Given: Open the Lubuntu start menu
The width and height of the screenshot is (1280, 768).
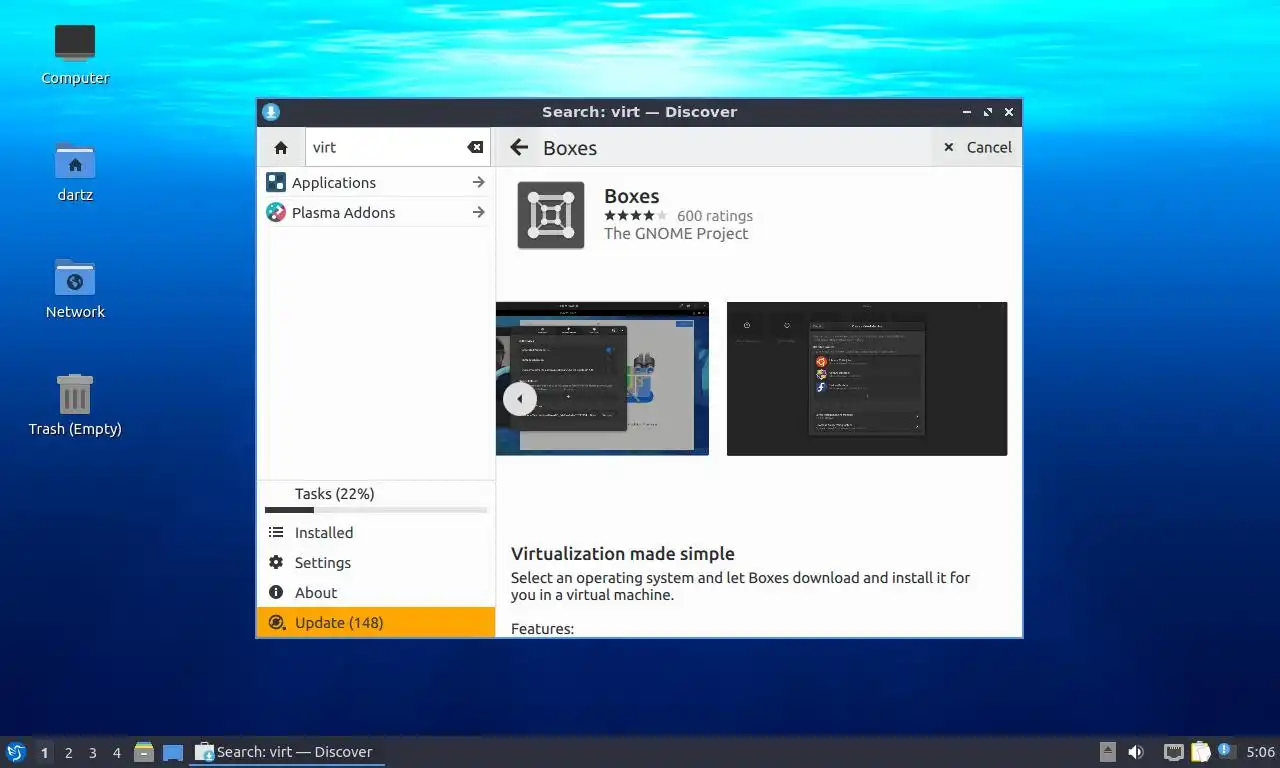Looking at the screenshot, I should (x=16, y=752).
